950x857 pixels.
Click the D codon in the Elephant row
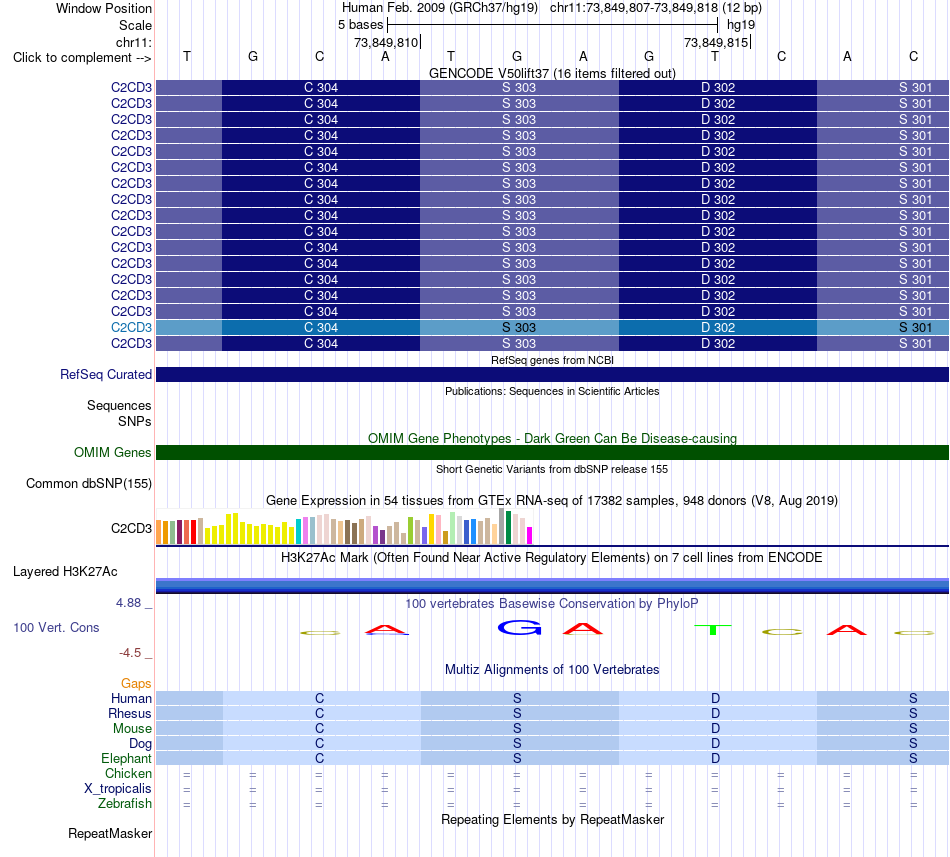click(x=716, y=758)
